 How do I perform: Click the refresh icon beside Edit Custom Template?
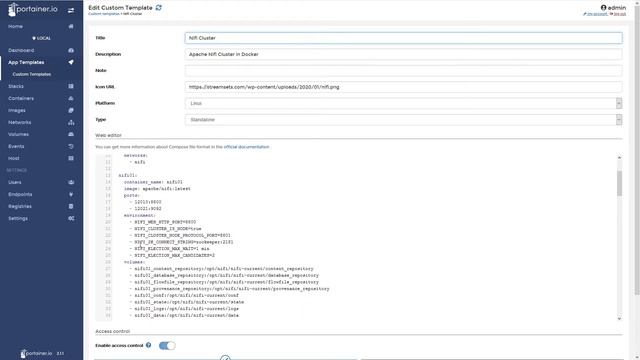pos(158,7)
